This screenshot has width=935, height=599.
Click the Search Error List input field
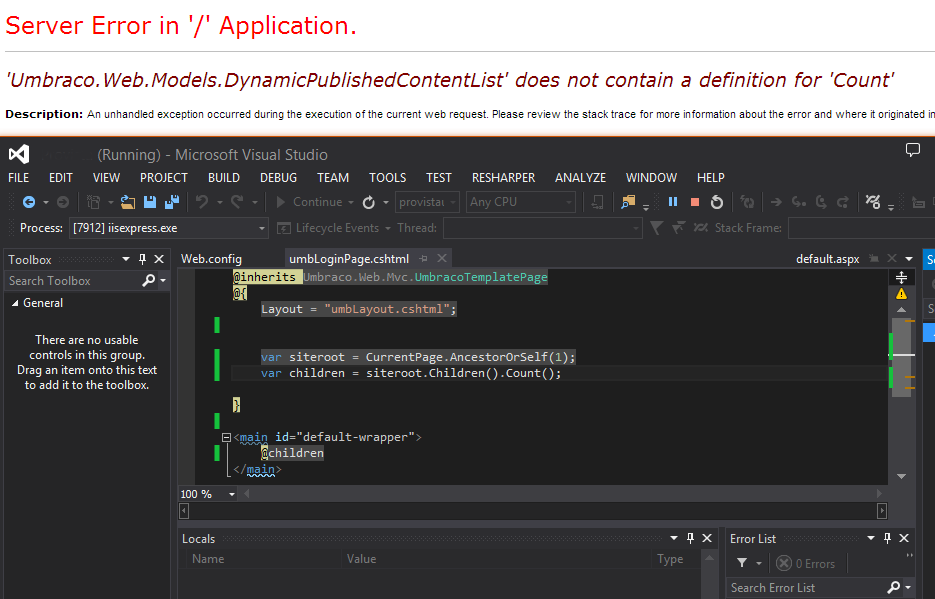[807, 588]
